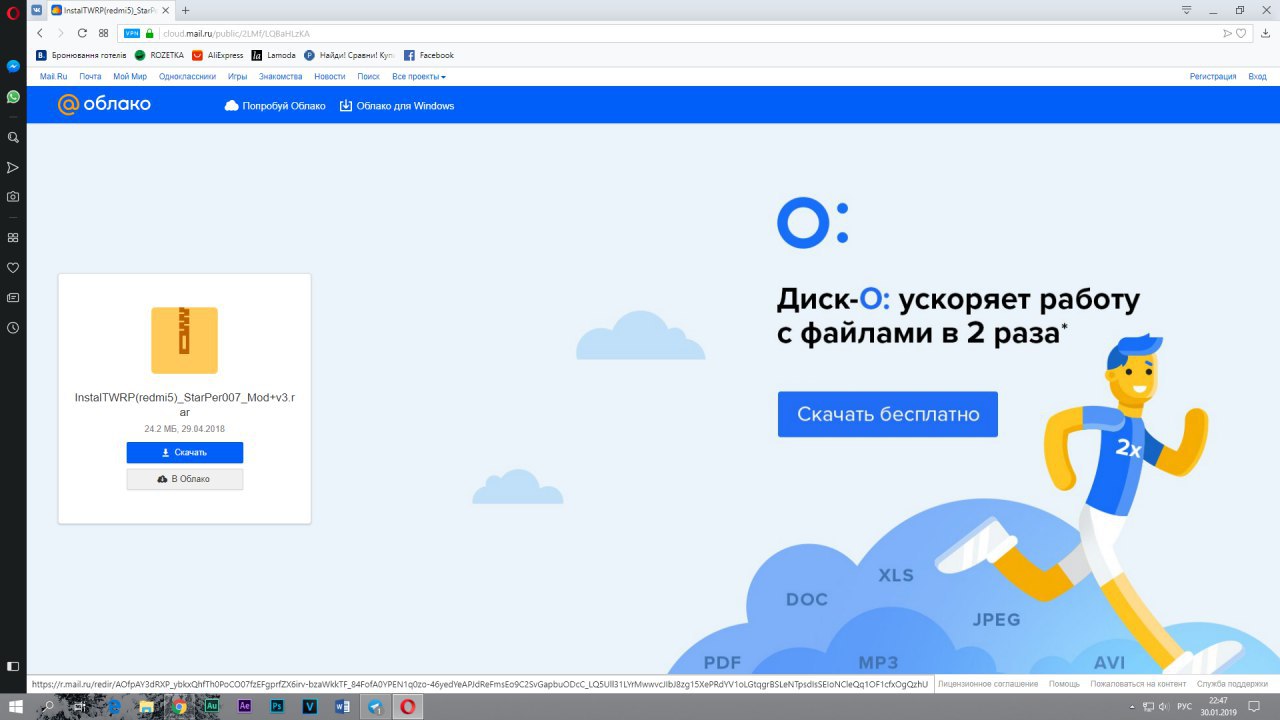The image size is (1280, 720).
Task: Go forward using the browser forward arrow
Action: (x=61, y=33)
